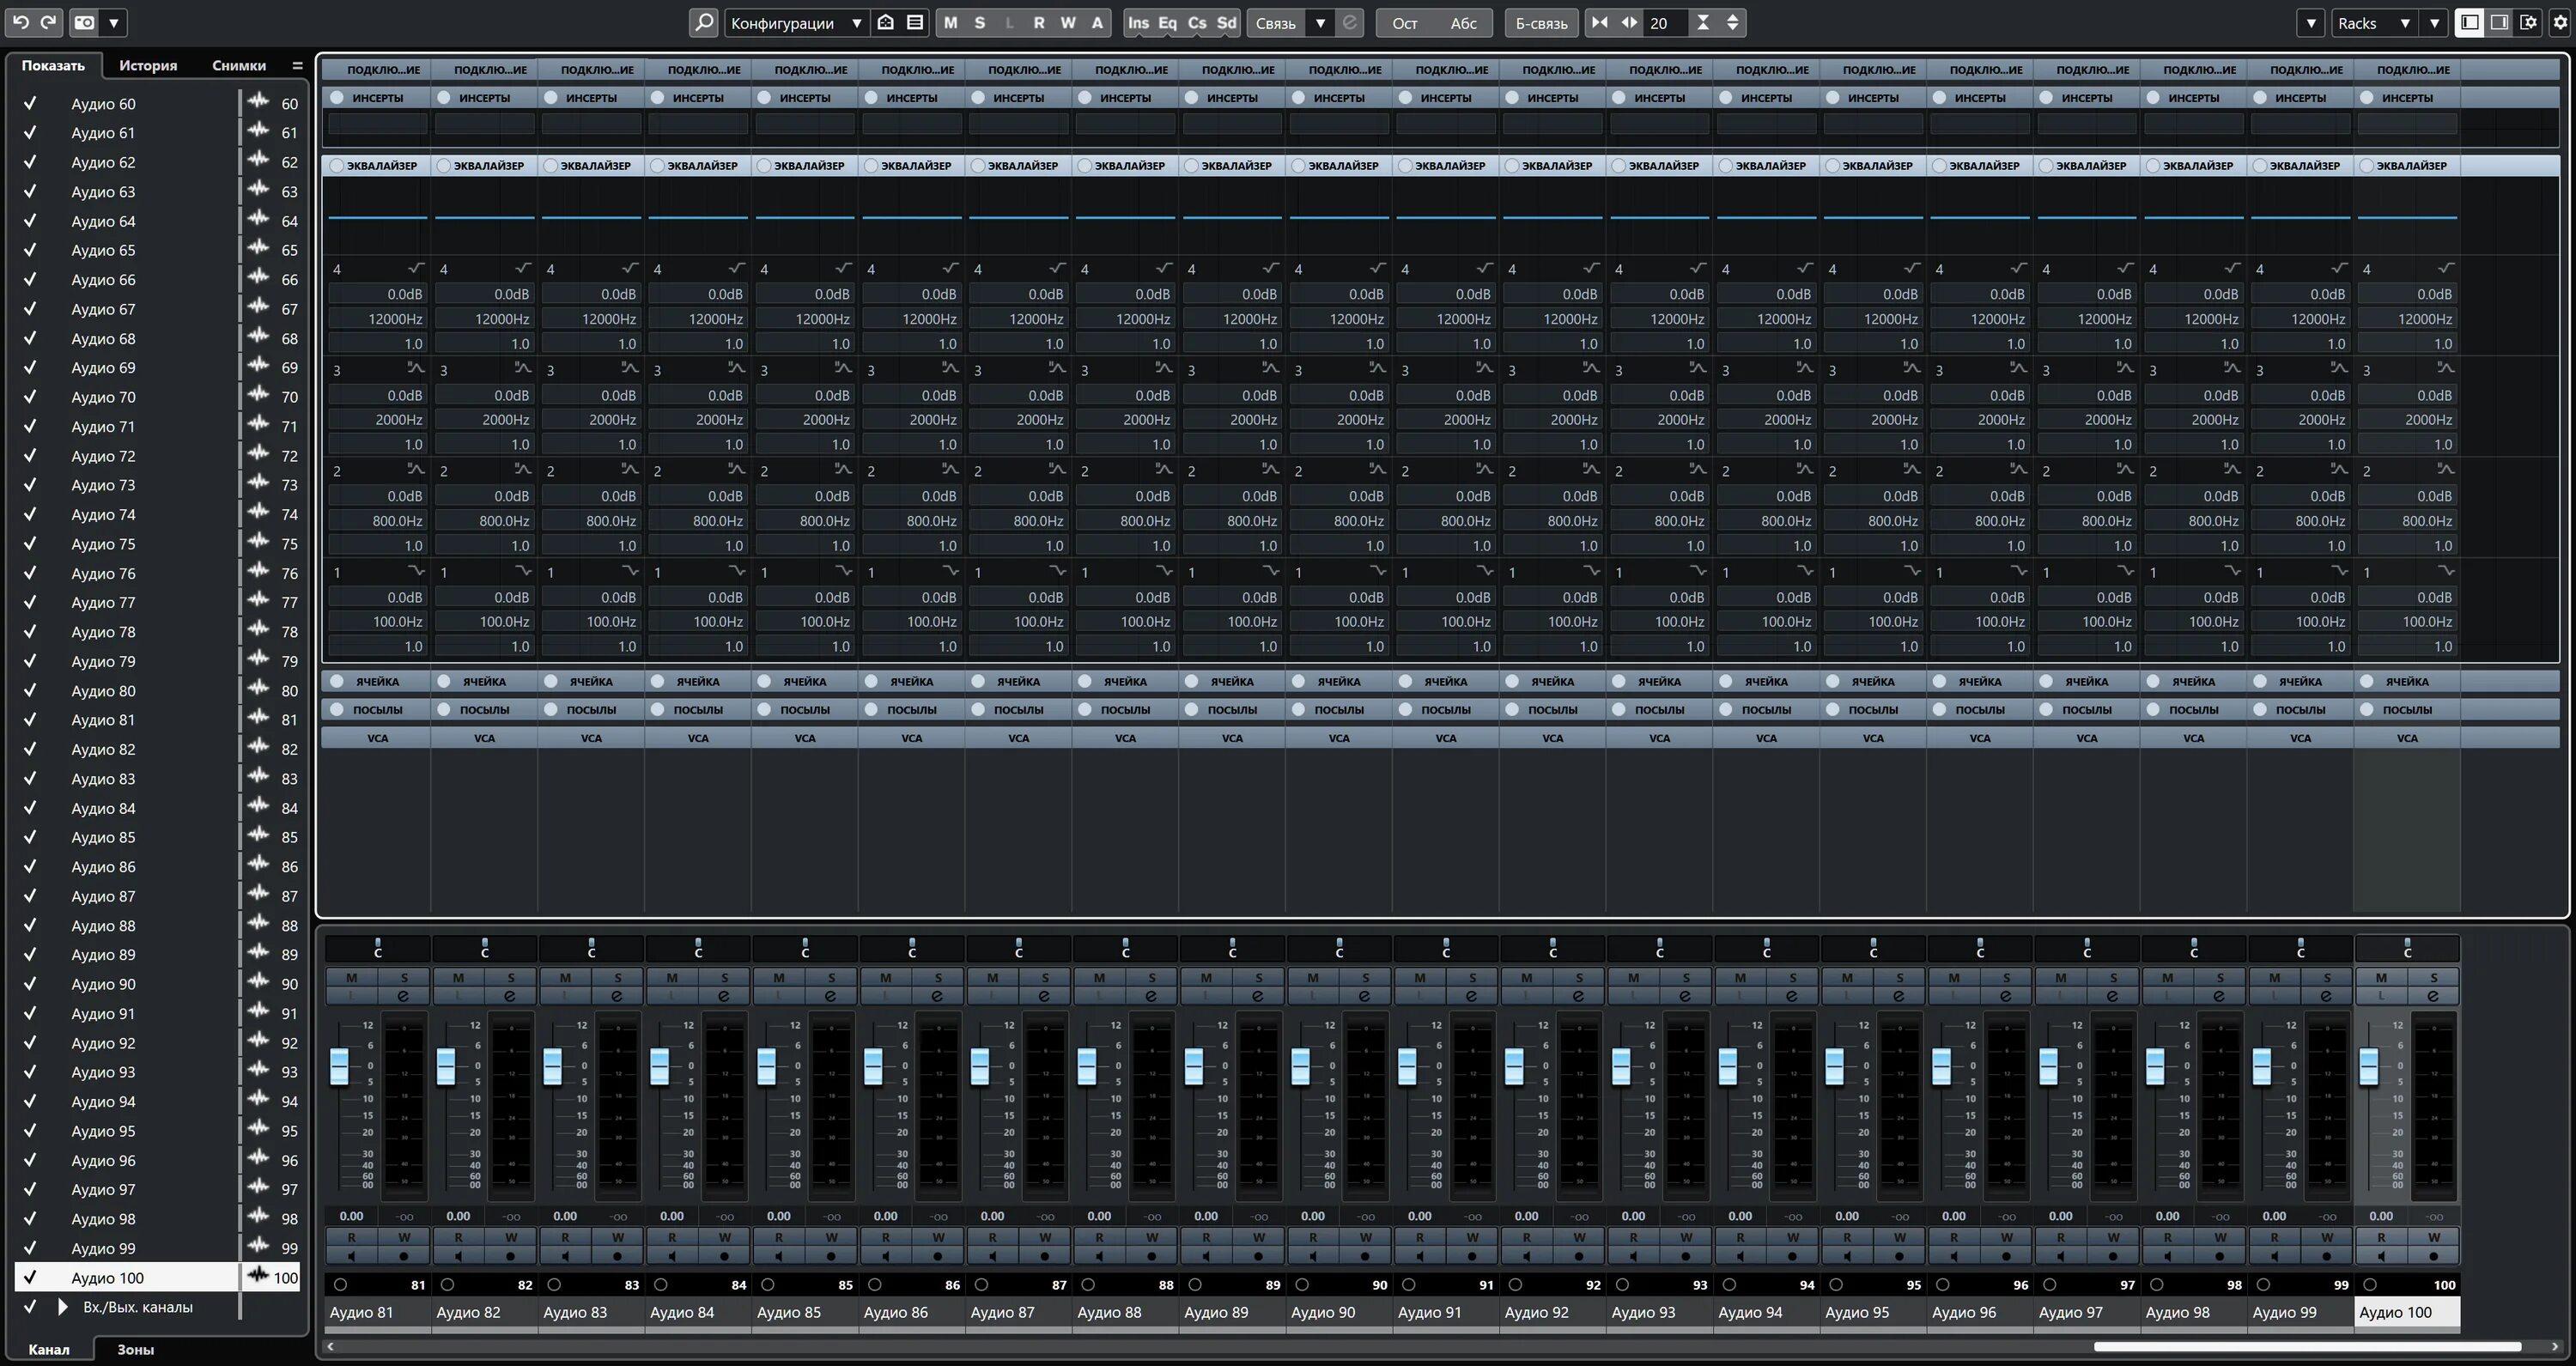Screen dimensions: 2576x1366
Task: Click the undo arrow icon
Action: [x=20, y=22]
